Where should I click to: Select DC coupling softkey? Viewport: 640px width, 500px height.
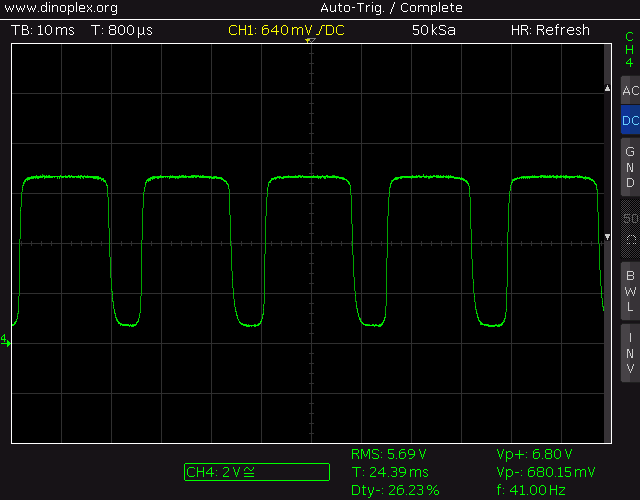(x=629, y=121)
